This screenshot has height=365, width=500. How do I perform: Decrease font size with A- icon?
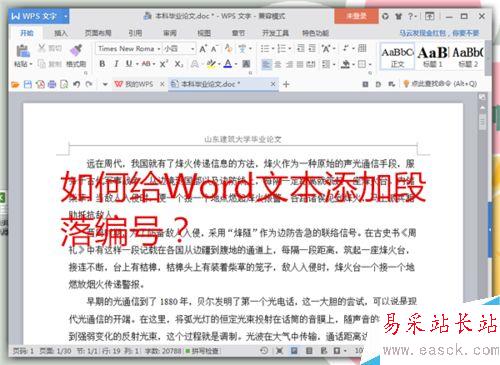pos(214,49)
